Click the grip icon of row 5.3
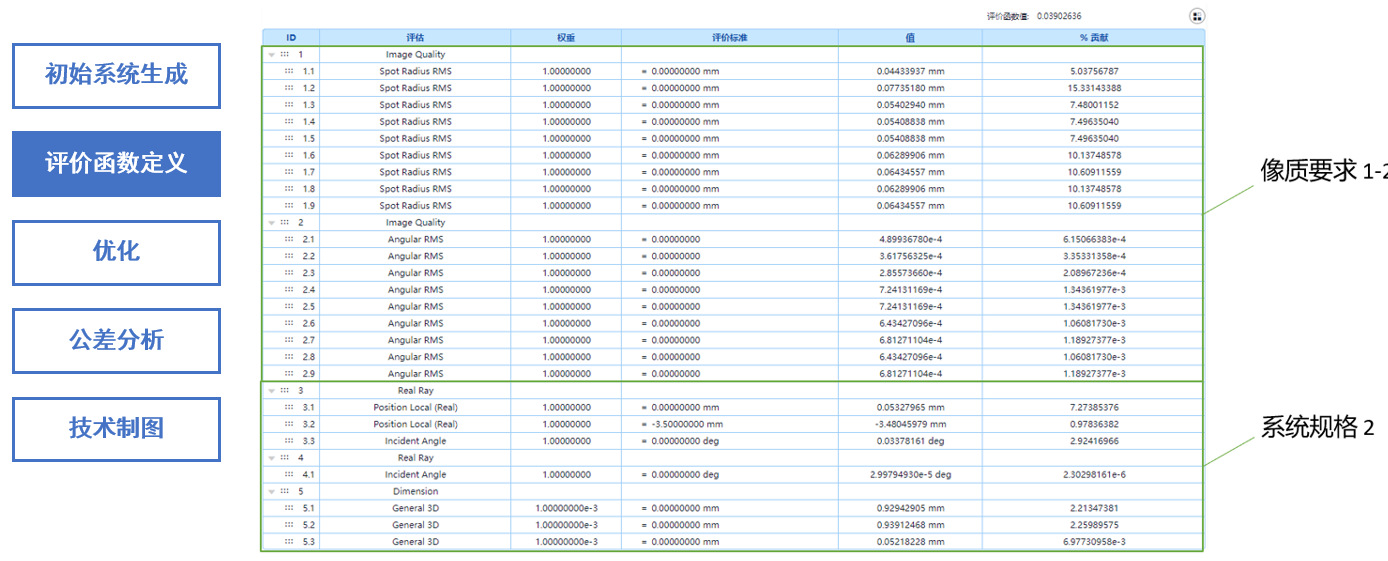1388x561 pixels. (x=289, y=542)
